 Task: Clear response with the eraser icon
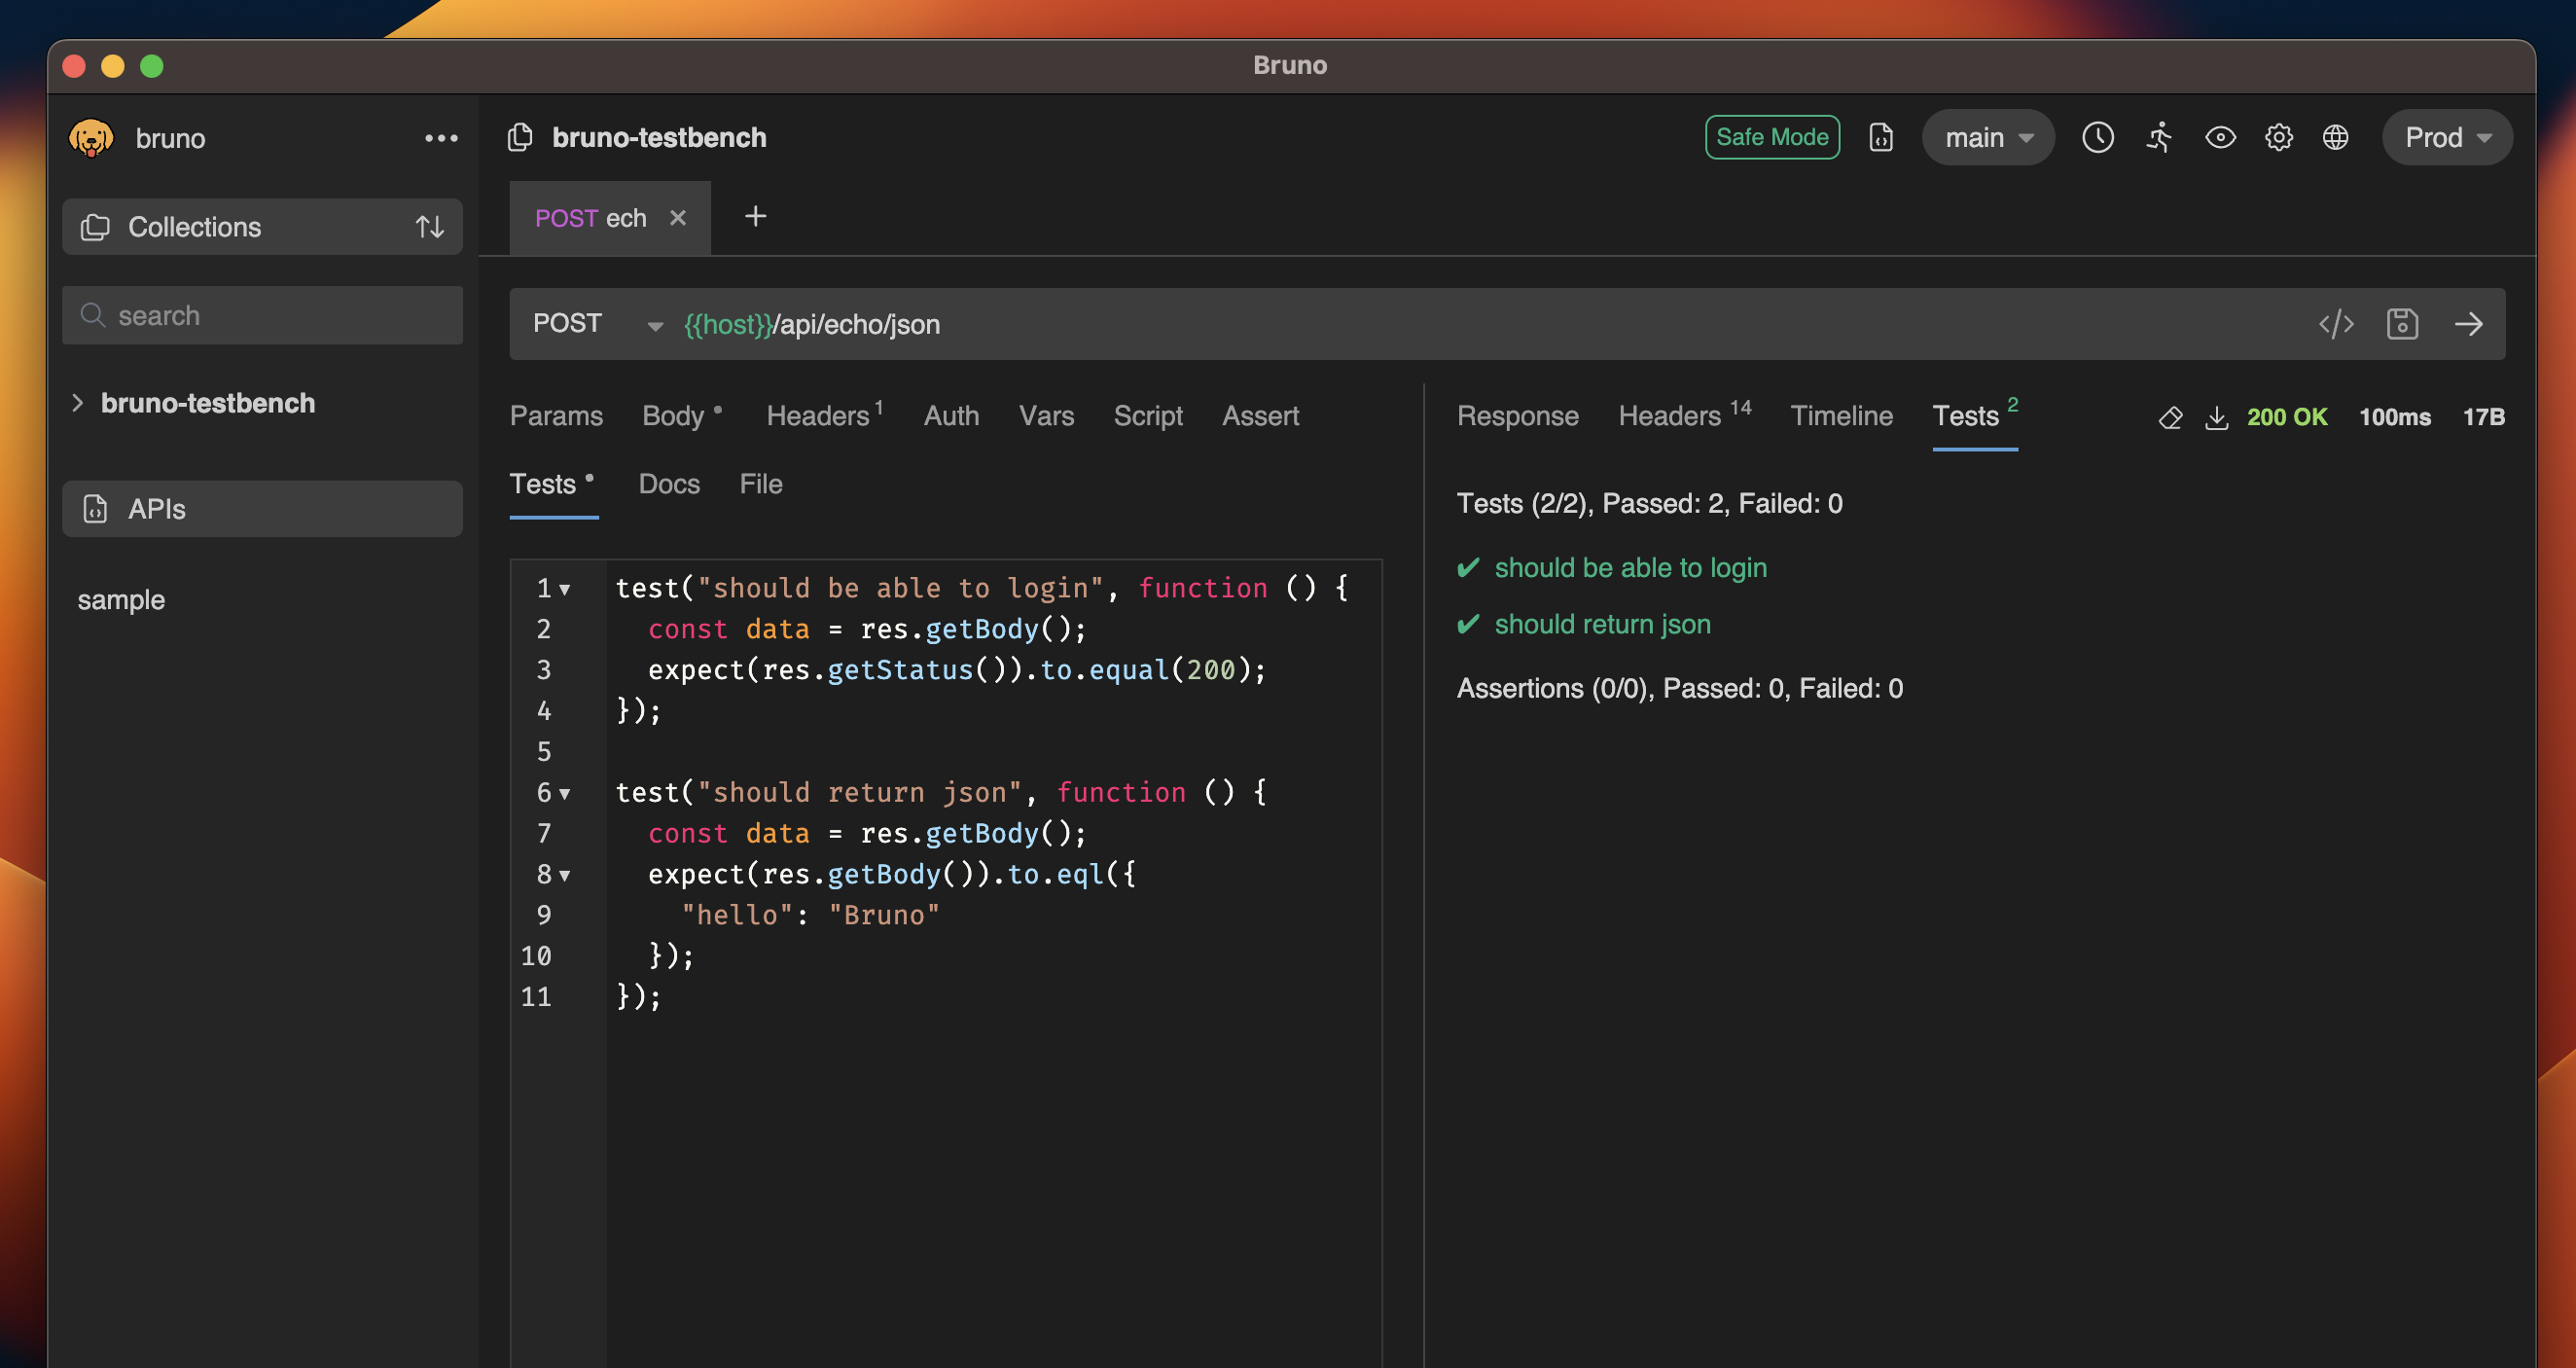click(x=2170, y=417)
